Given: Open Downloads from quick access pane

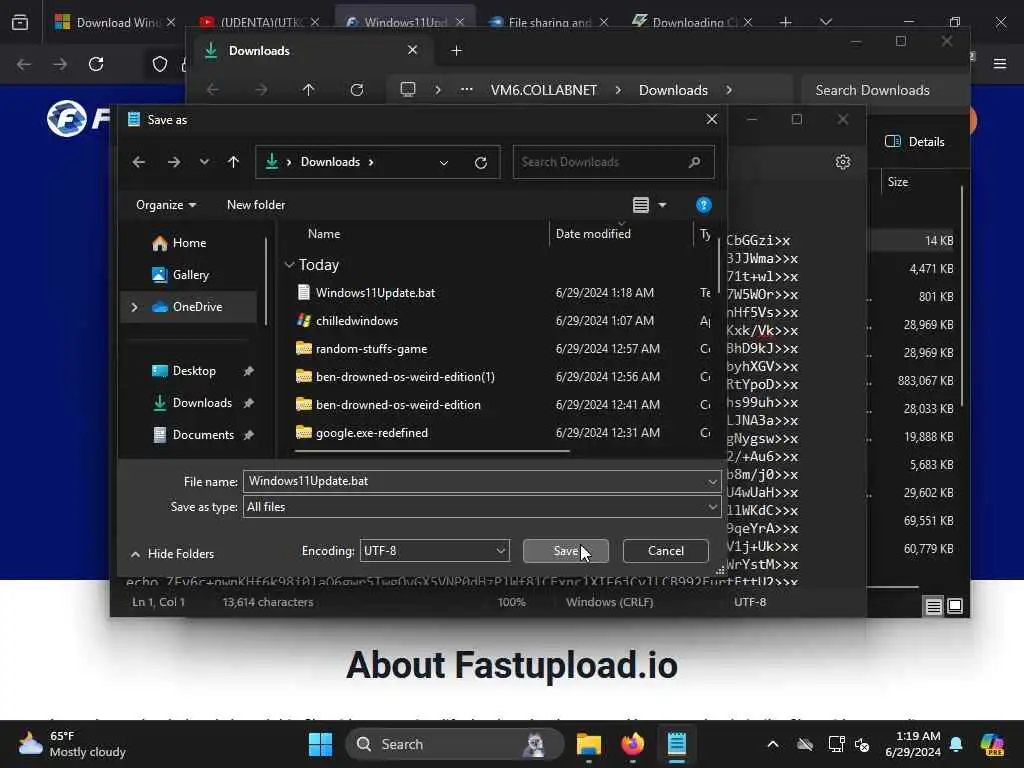Looking at the screenshot, I should [x=202, y=403].
